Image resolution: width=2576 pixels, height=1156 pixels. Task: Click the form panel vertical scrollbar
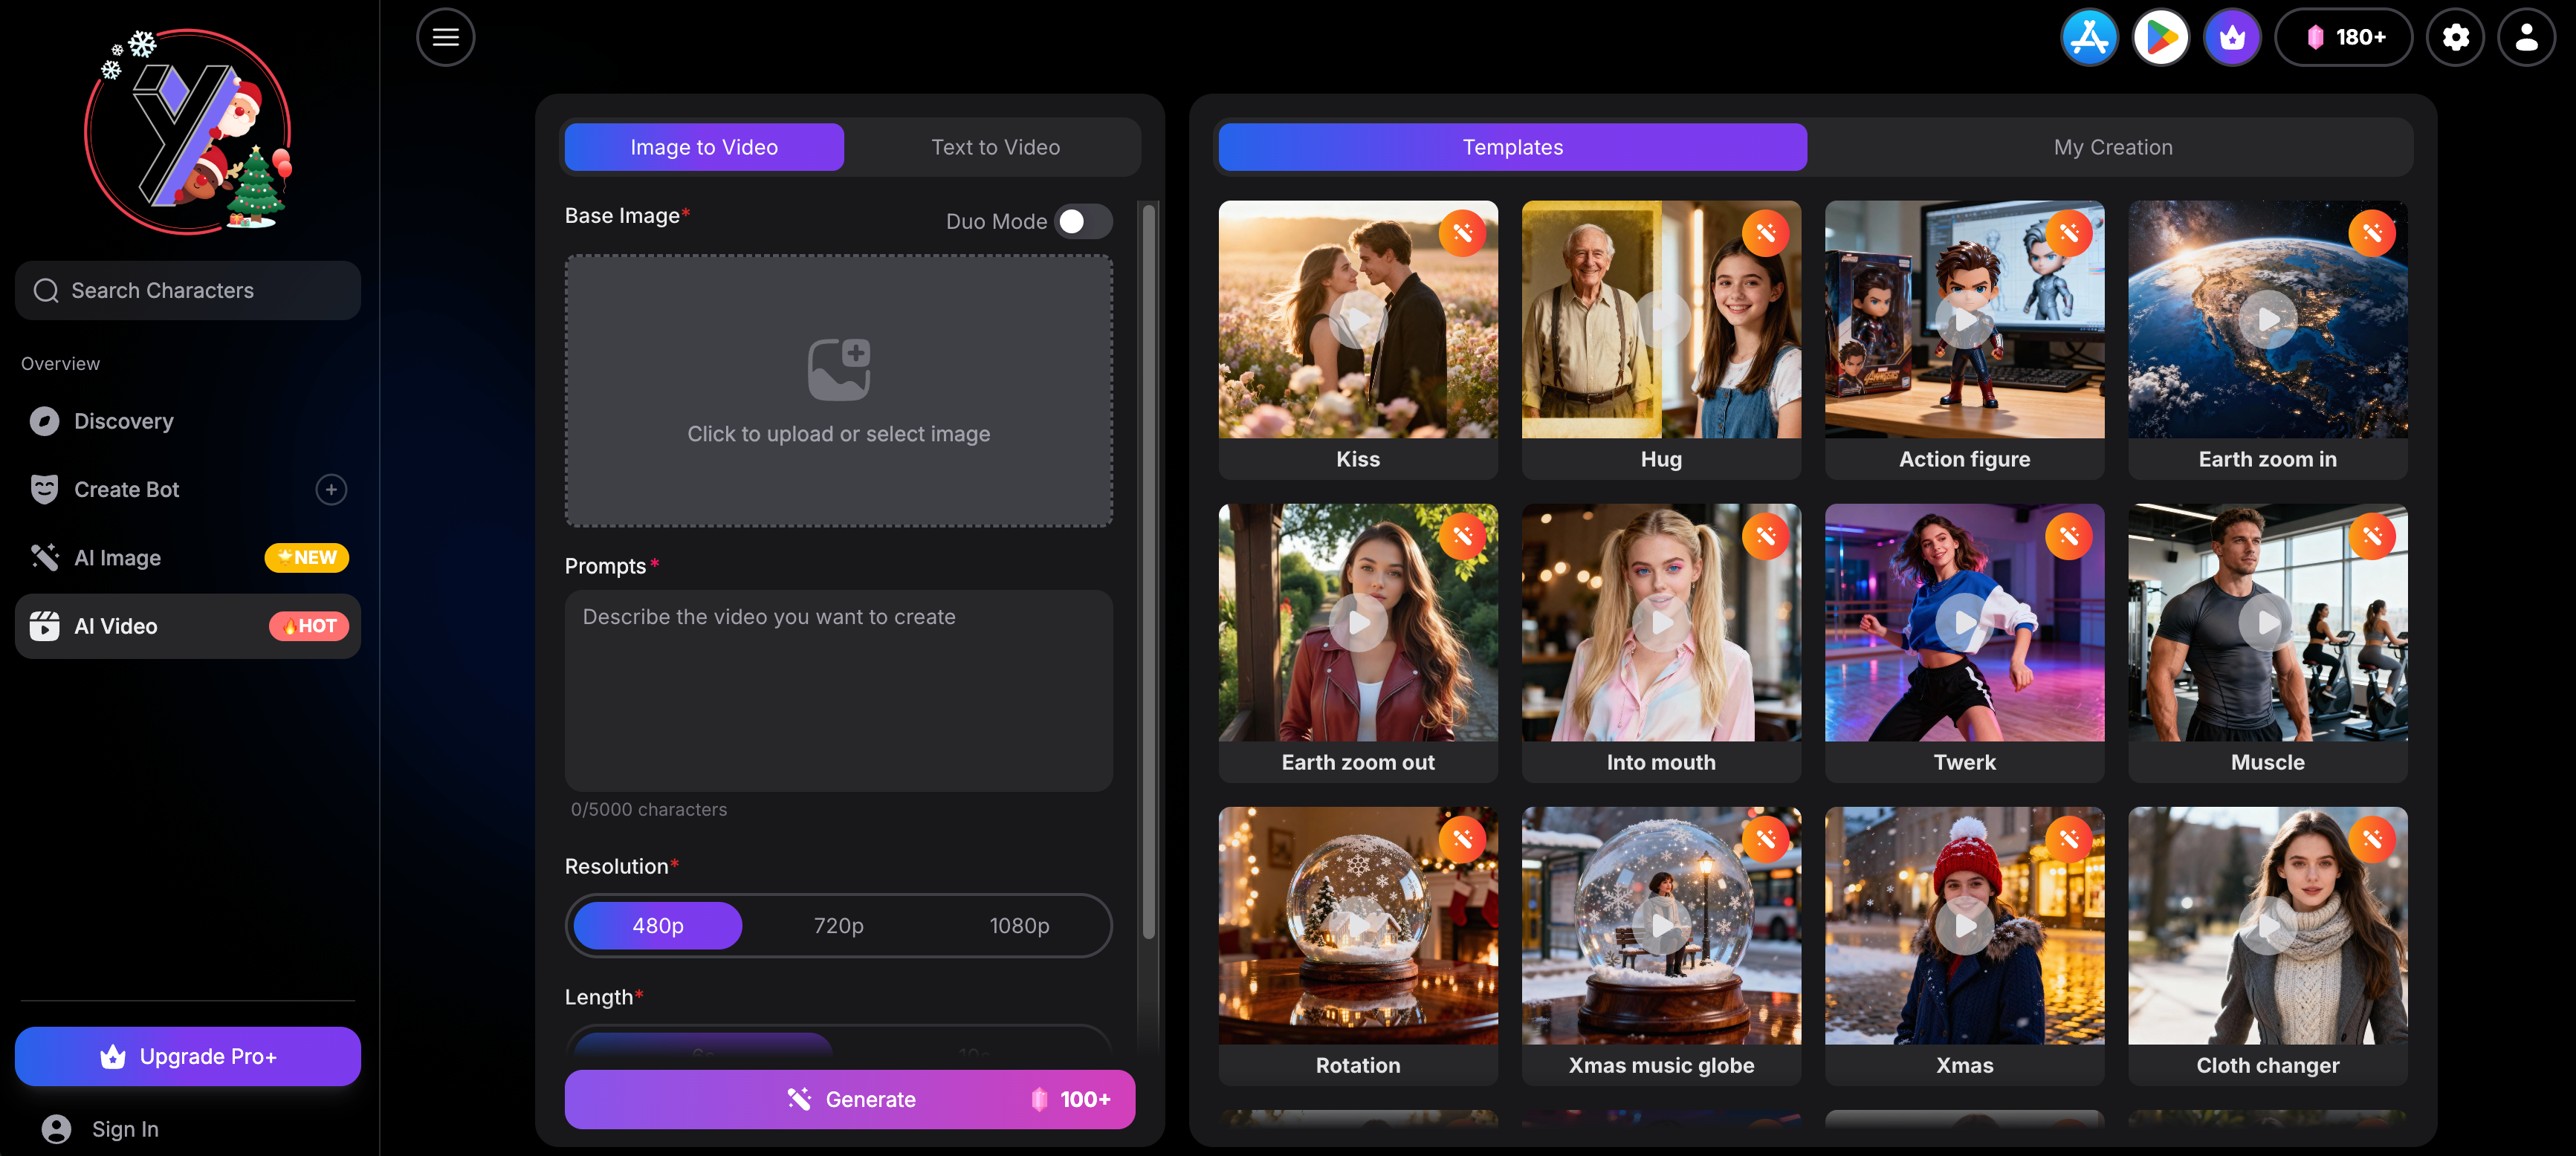(1149, 570)
